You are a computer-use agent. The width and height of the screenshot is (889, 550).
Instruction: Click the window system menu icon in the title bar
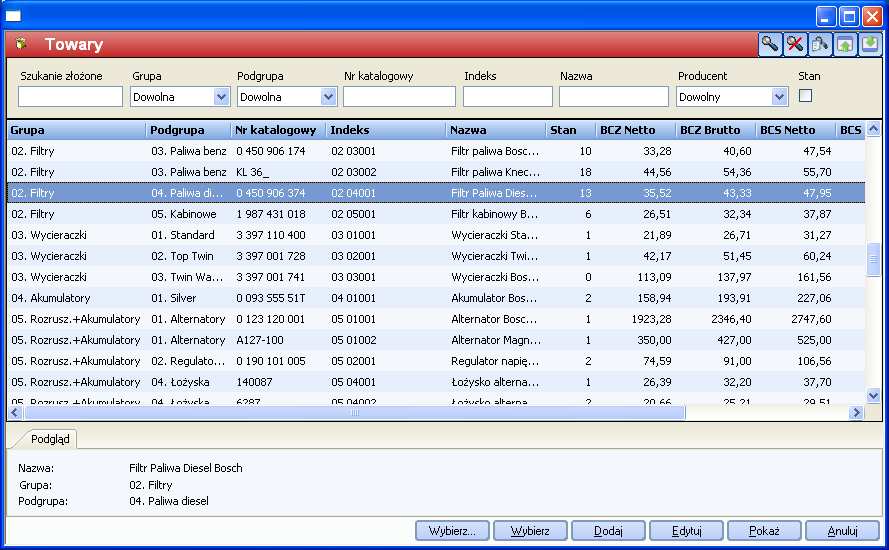click(13, 15)
